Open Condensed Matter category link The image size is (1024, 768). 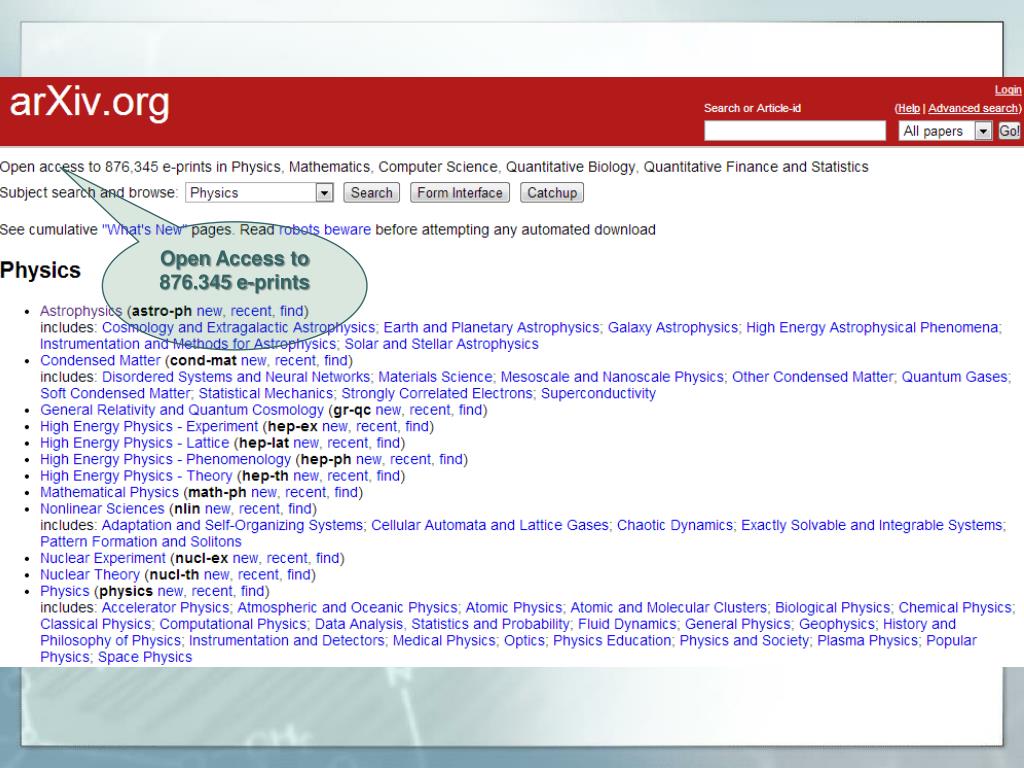pos(100,360)
